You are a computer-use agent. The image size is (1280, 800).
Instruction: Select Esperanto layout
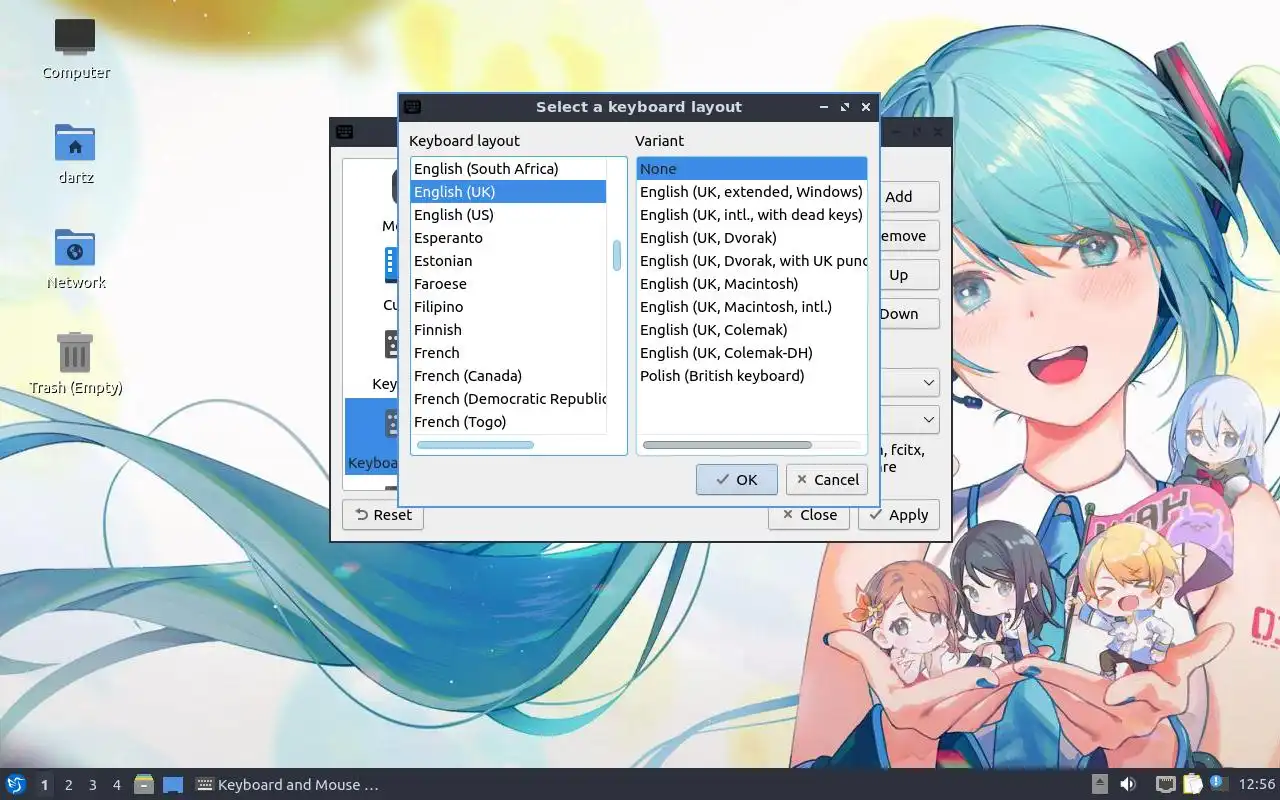click(x=508, y=238)
